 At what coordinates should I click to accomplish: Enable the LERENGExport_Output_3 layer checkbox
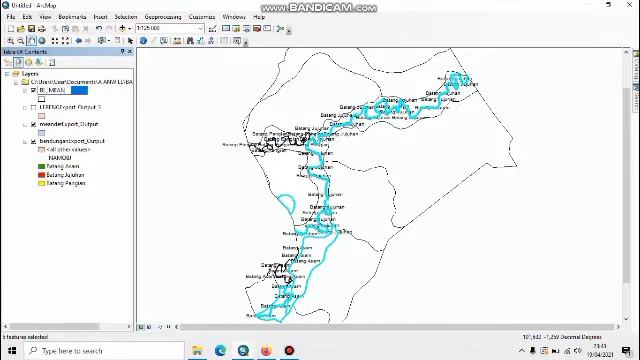point(33,107)
